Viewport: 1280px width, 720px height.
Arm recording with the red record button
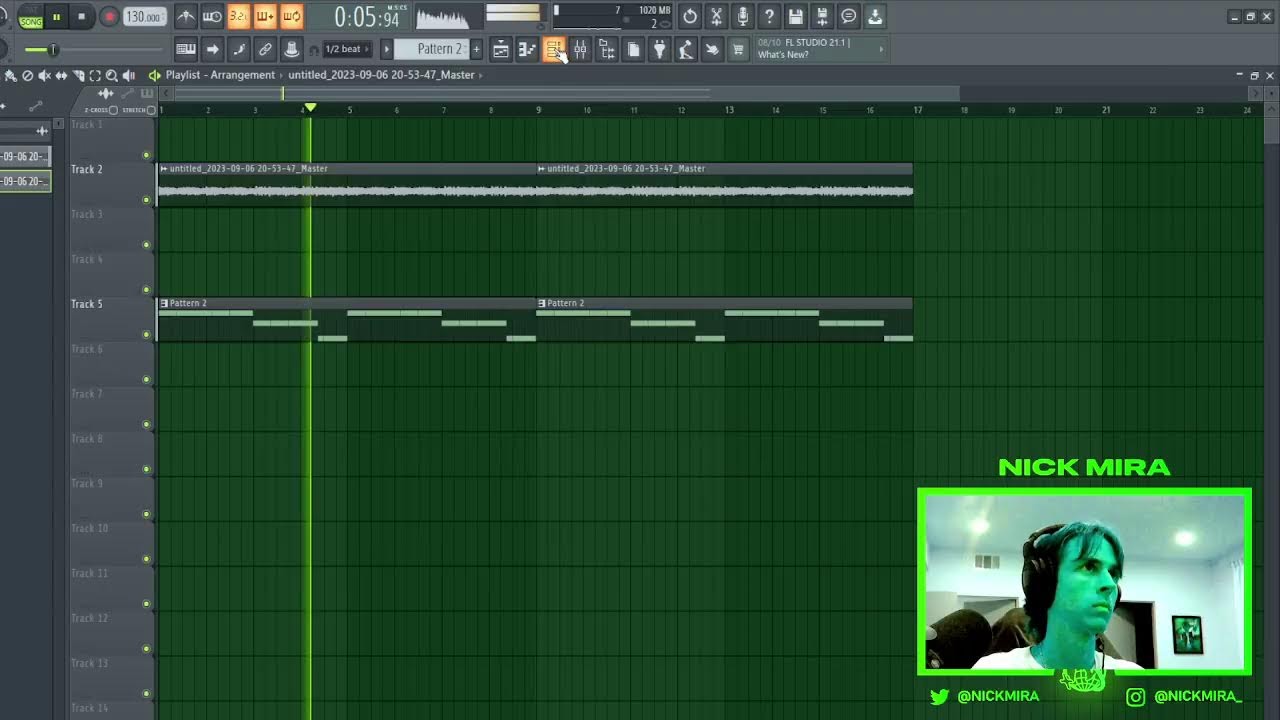coord(109,17)
